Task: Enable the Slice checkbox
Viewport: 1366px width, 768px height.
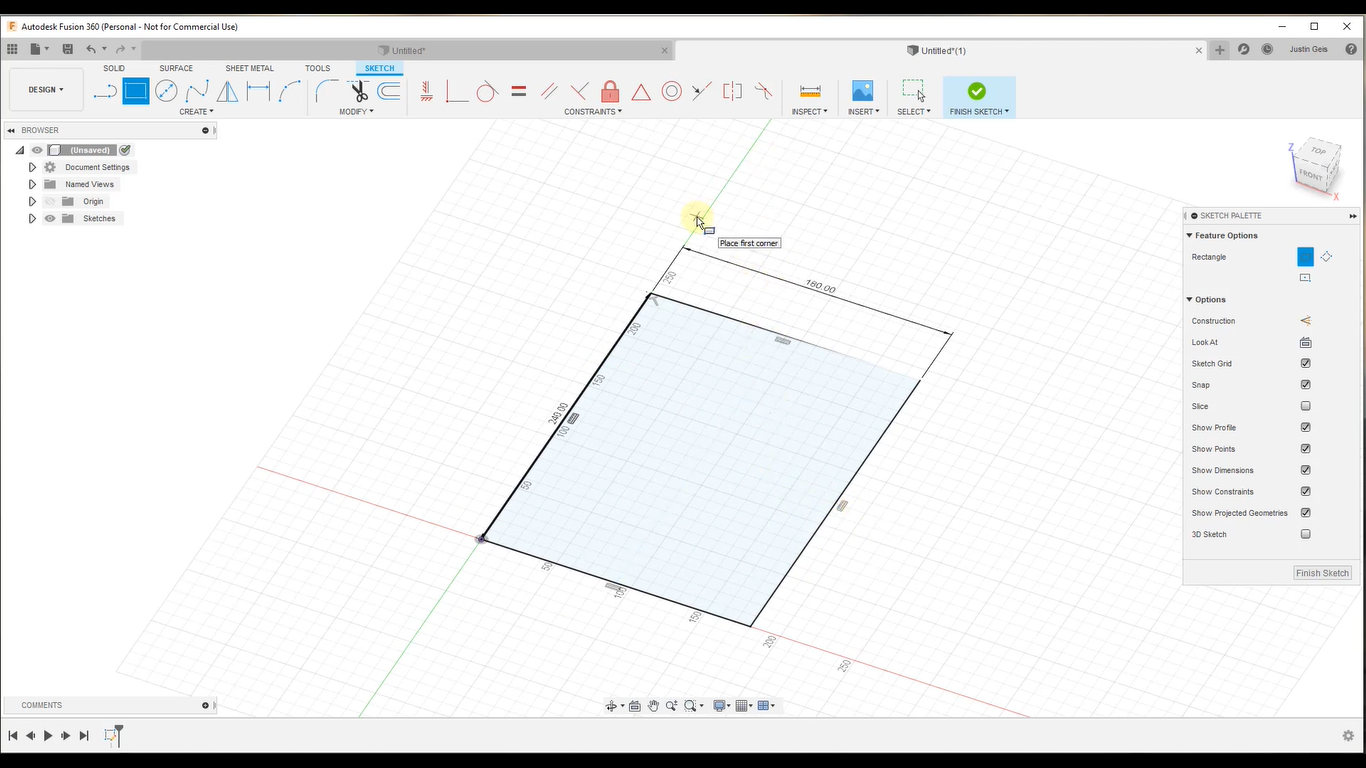Action: 1305,406
